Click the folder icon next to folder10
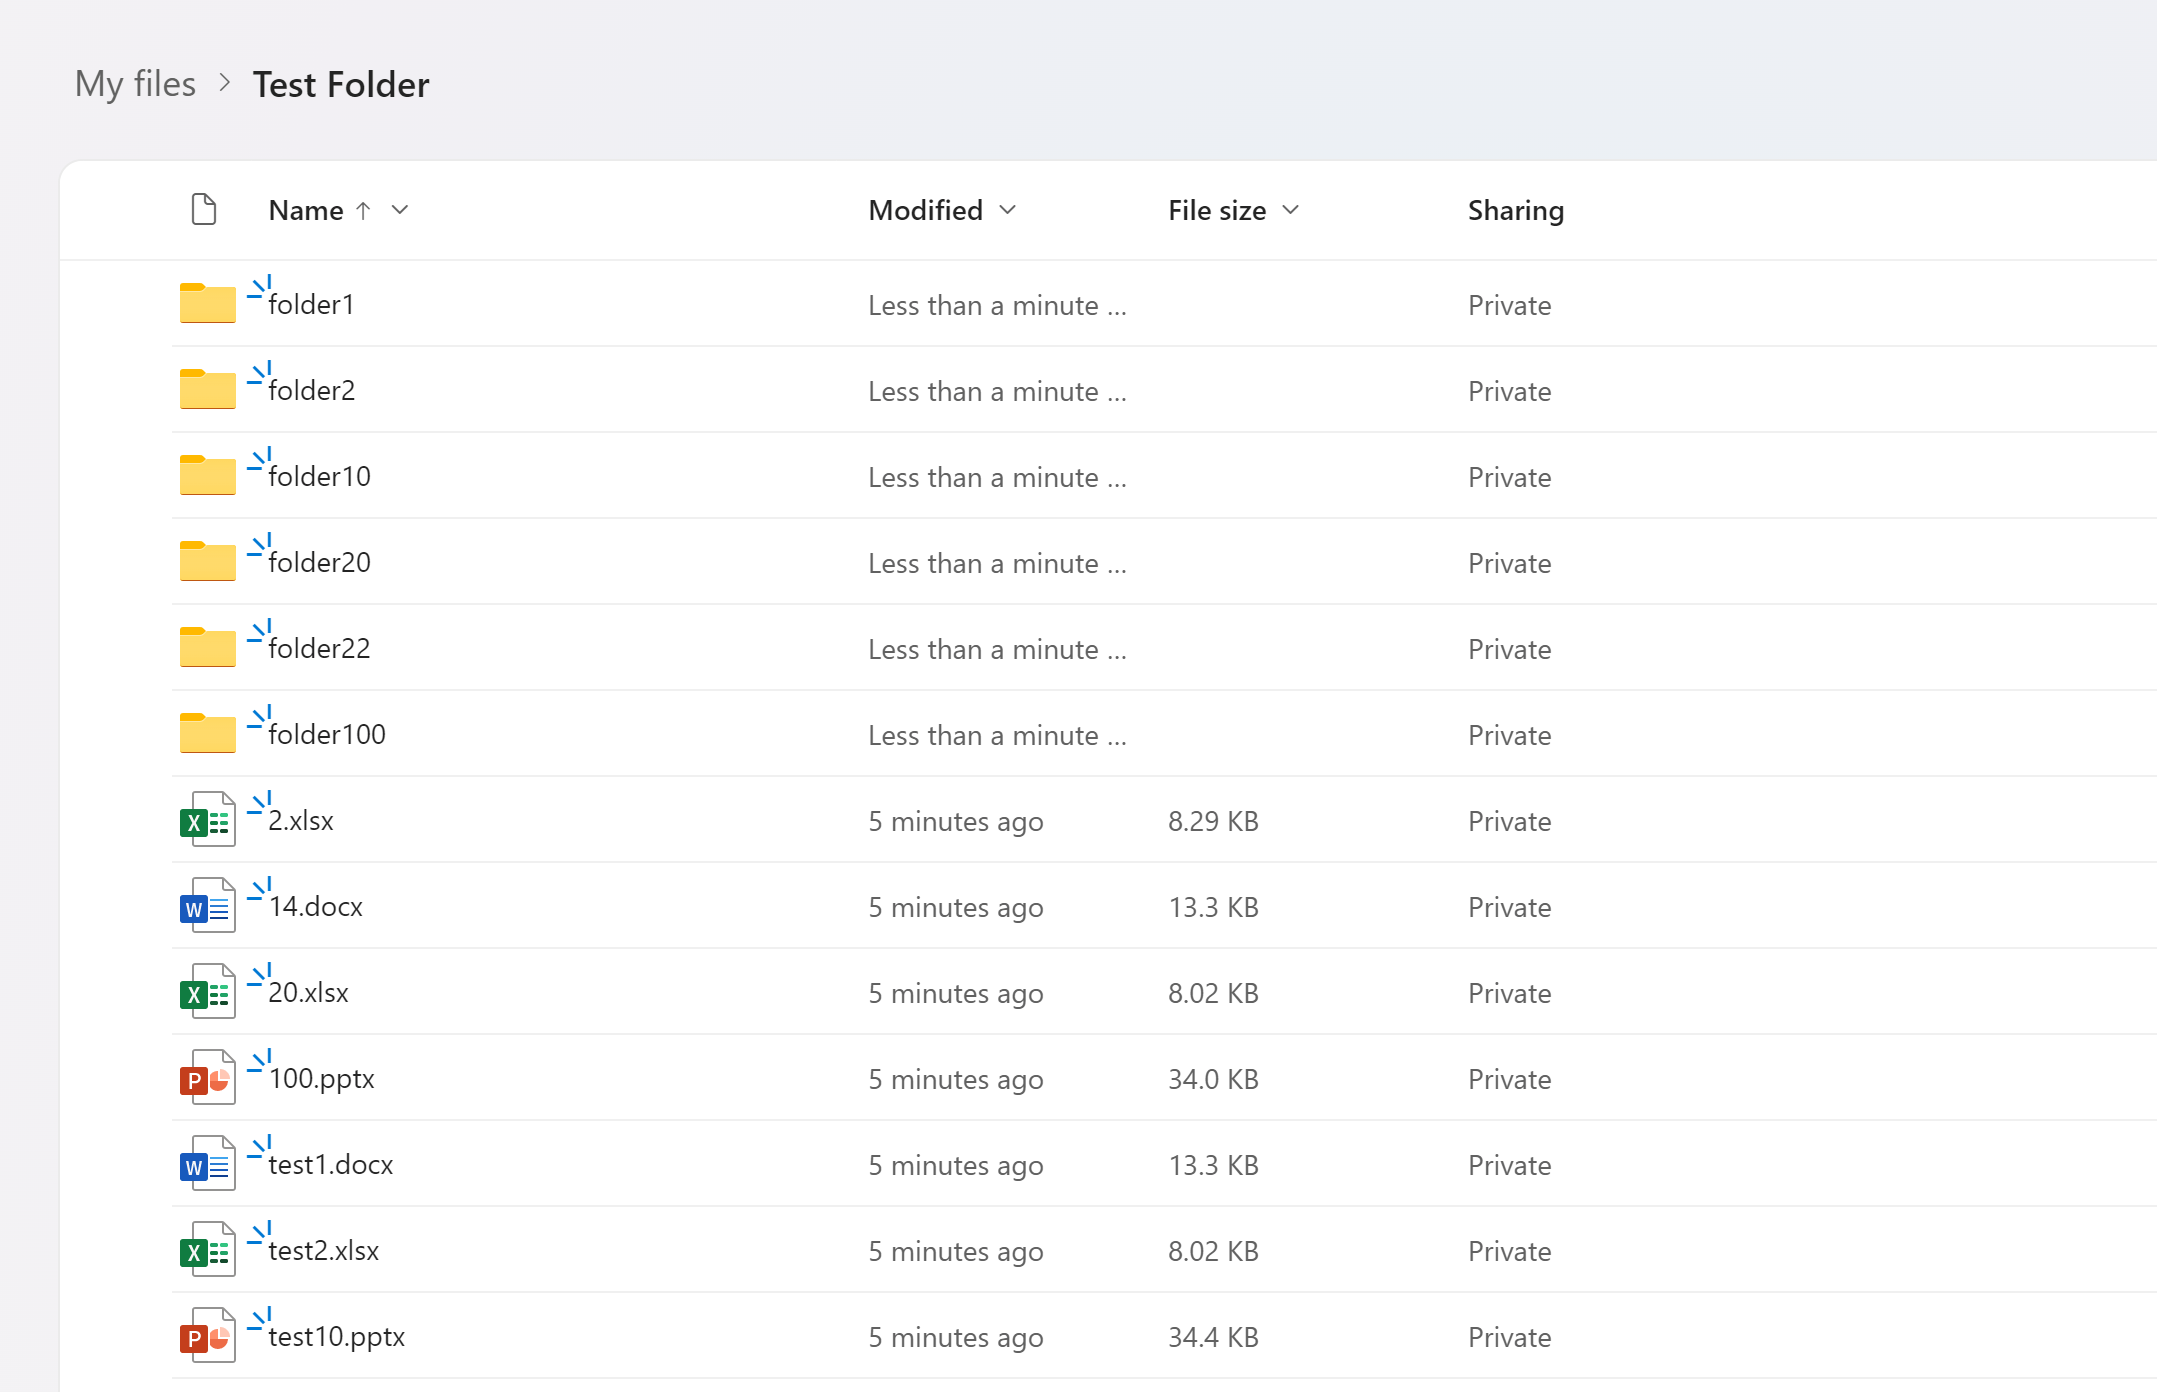The image size is (2157, 1392). 206,473
